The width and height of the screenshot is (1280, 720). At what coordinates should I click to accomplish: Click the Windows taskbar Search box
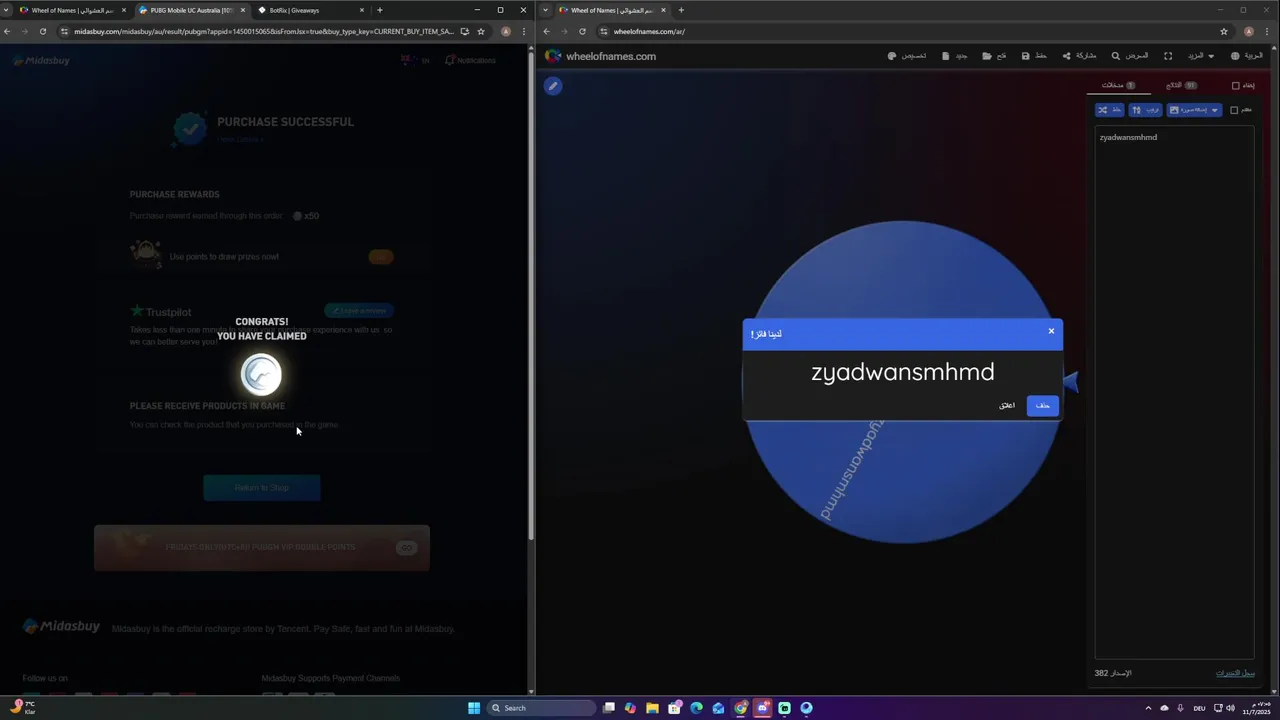(539, 708)
